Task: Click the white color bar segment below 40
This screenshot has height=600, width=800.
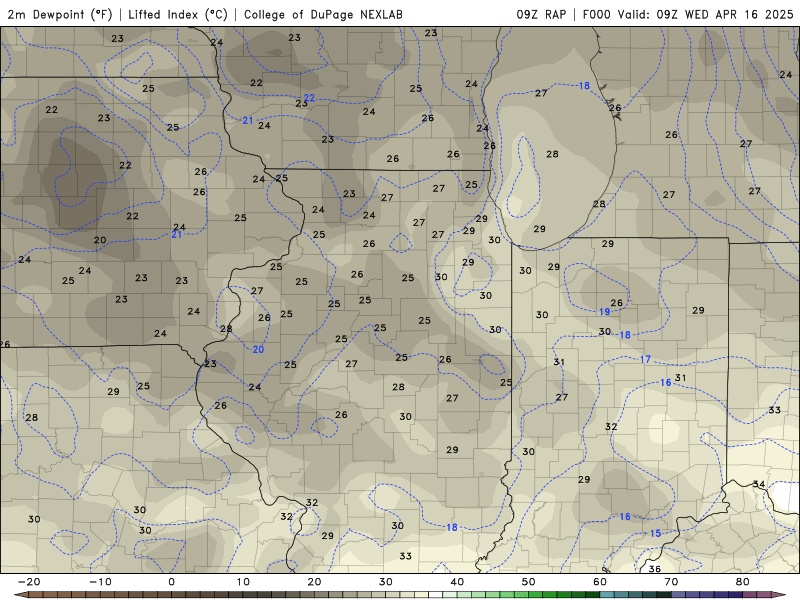Action: [x=436, y=595]
